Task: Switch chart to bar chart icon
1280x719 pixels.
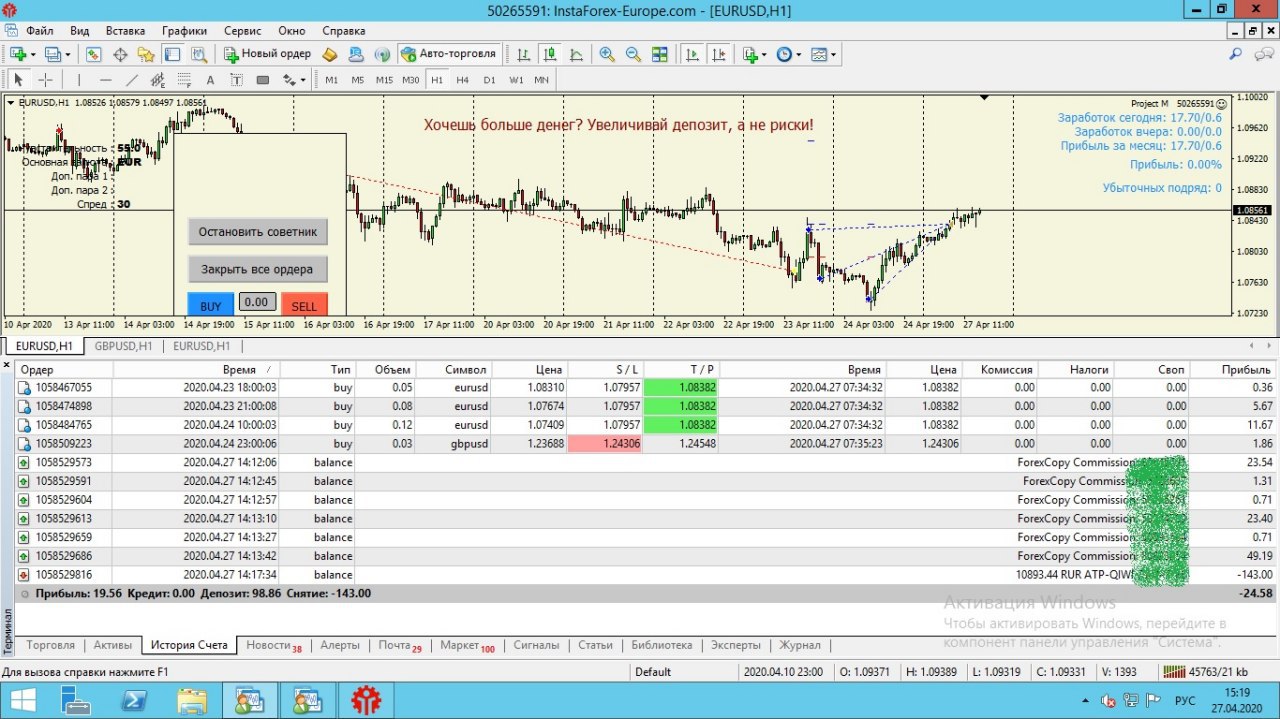Action: (523, 54)
